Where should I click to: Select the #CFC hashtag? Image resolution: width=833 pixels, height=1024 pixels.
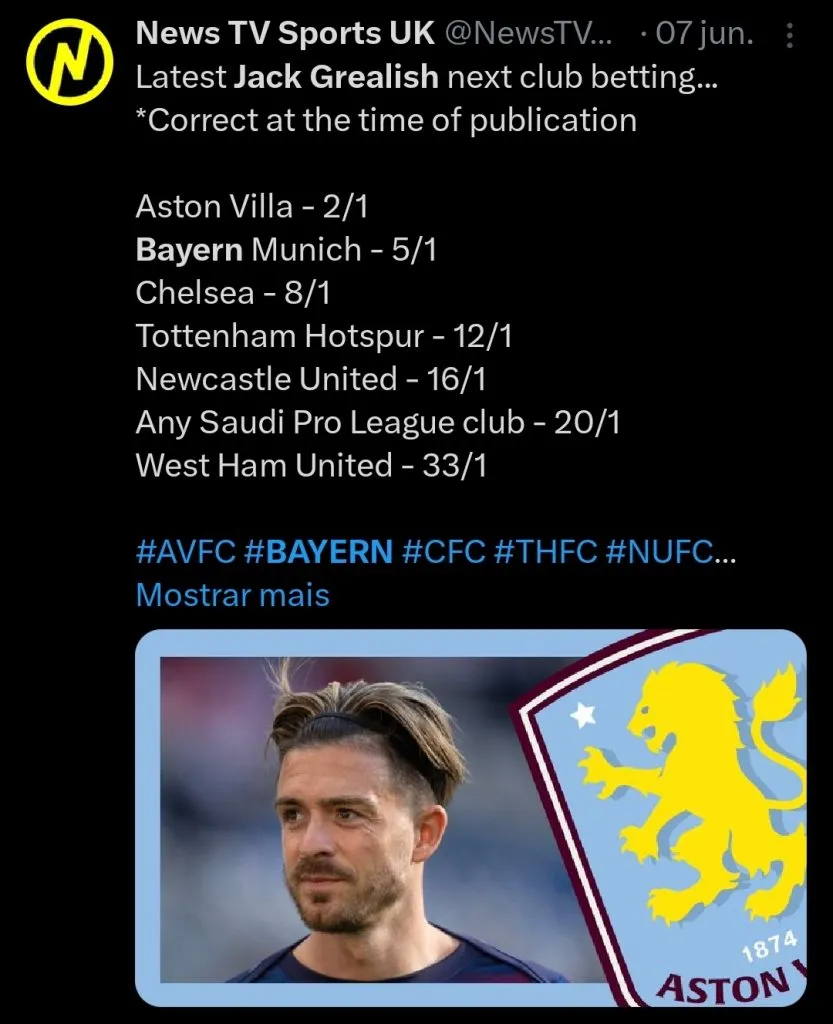click(441, 551)
